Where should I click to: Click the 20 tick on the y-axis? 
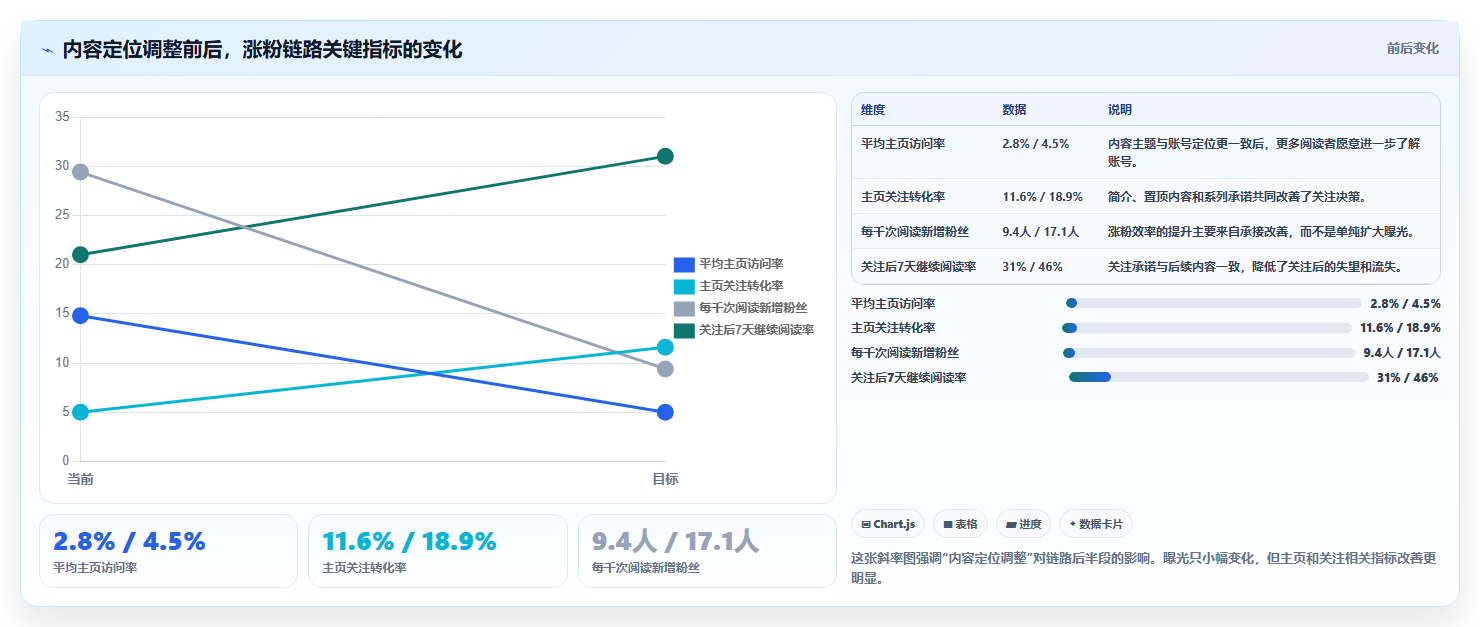(x=61, y=264)
